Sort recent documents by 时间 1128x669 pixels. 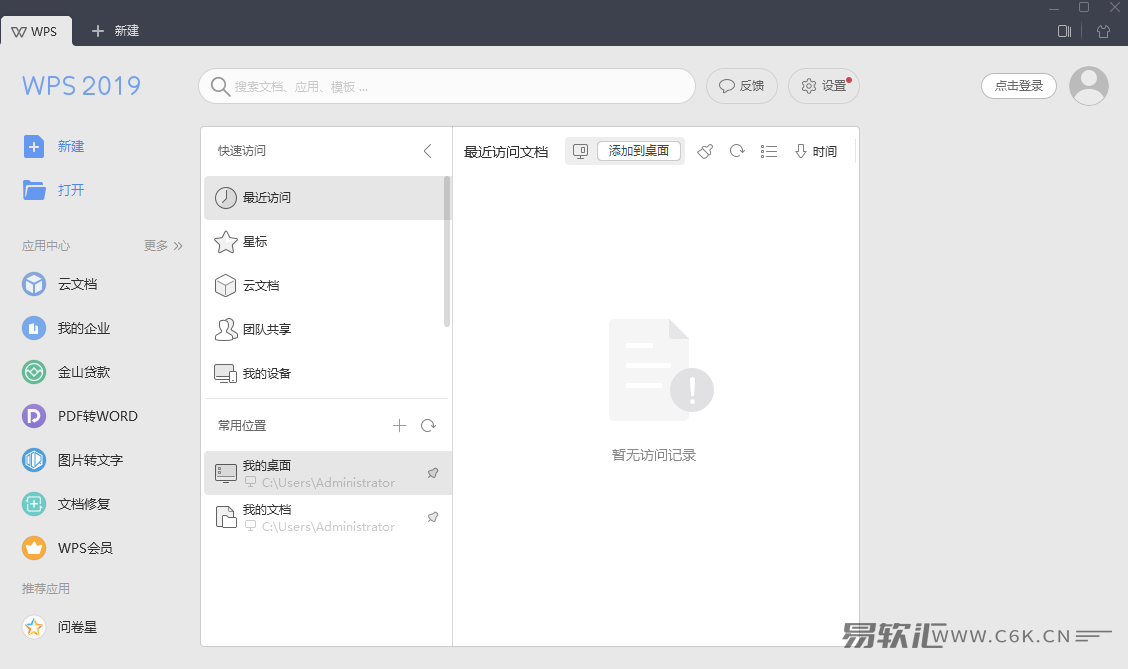(816, 151)
